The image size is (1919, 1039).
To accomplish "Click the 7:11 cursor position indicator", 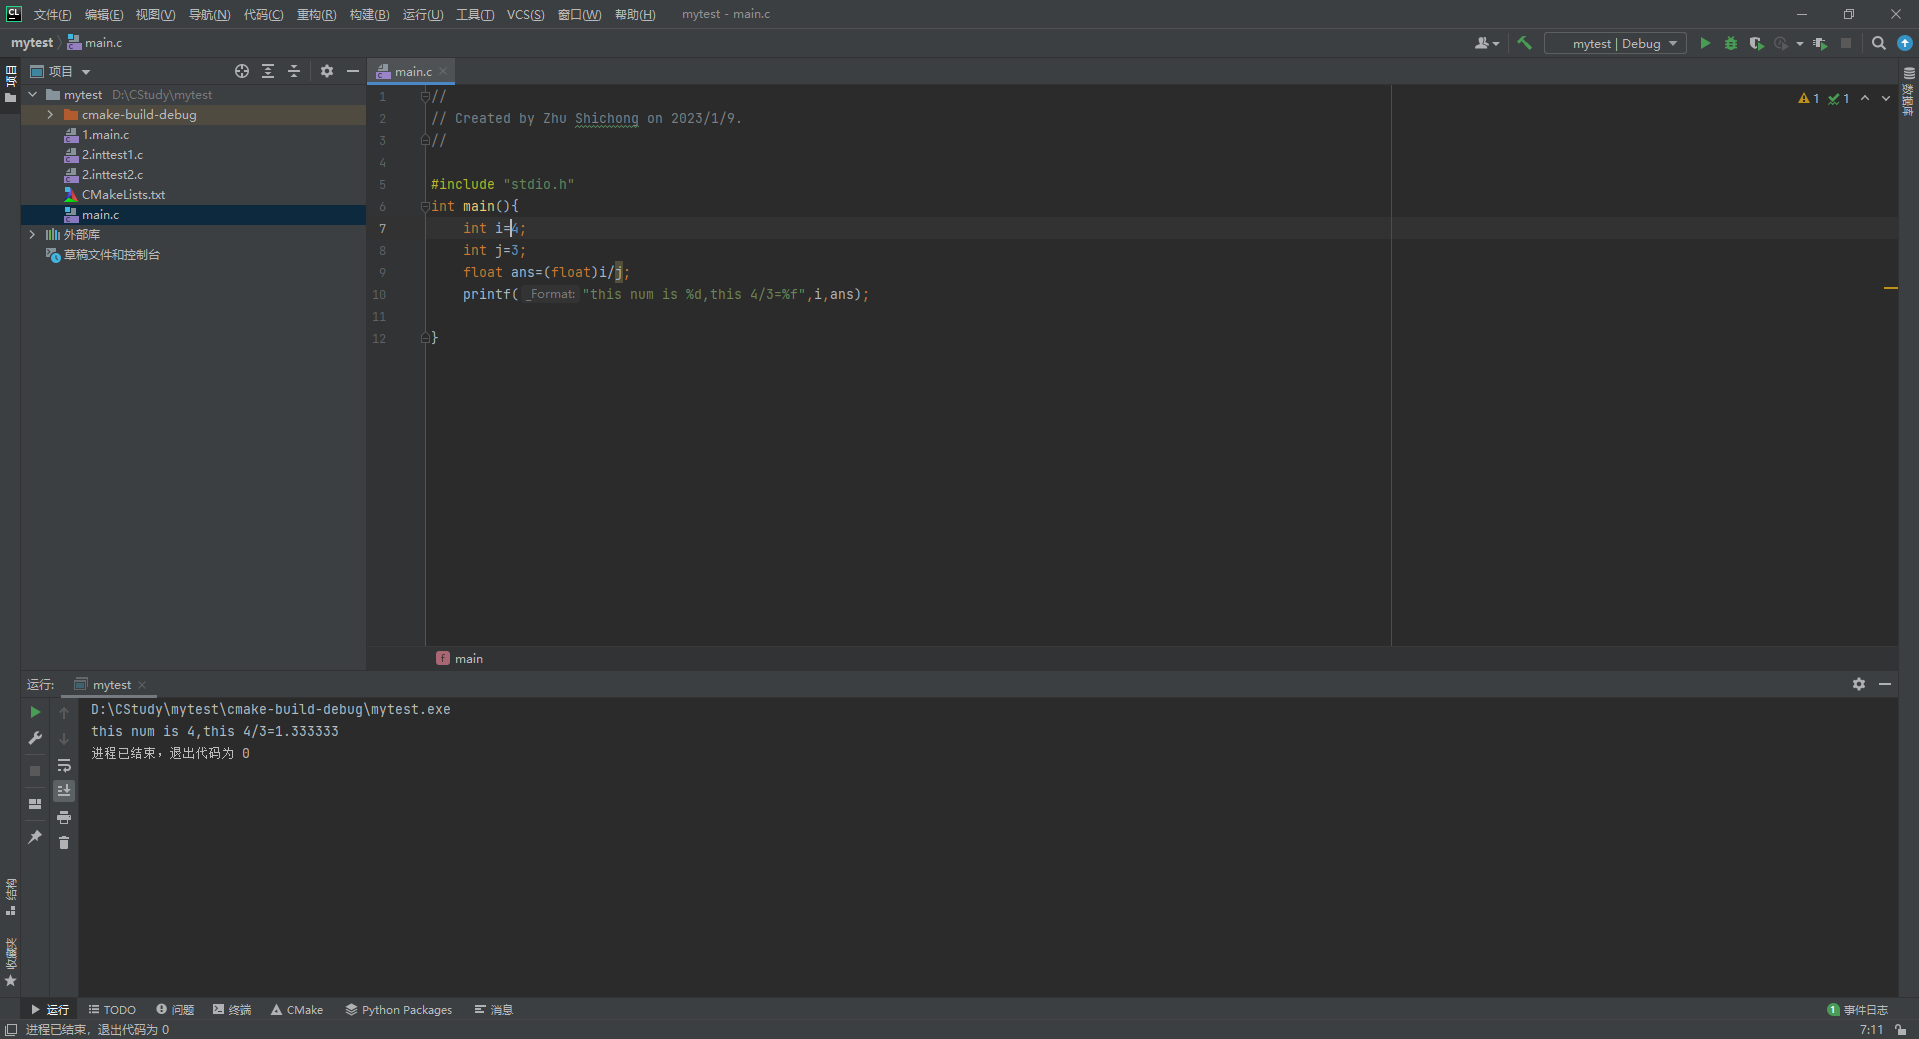I will [x=1871, y=1030].
